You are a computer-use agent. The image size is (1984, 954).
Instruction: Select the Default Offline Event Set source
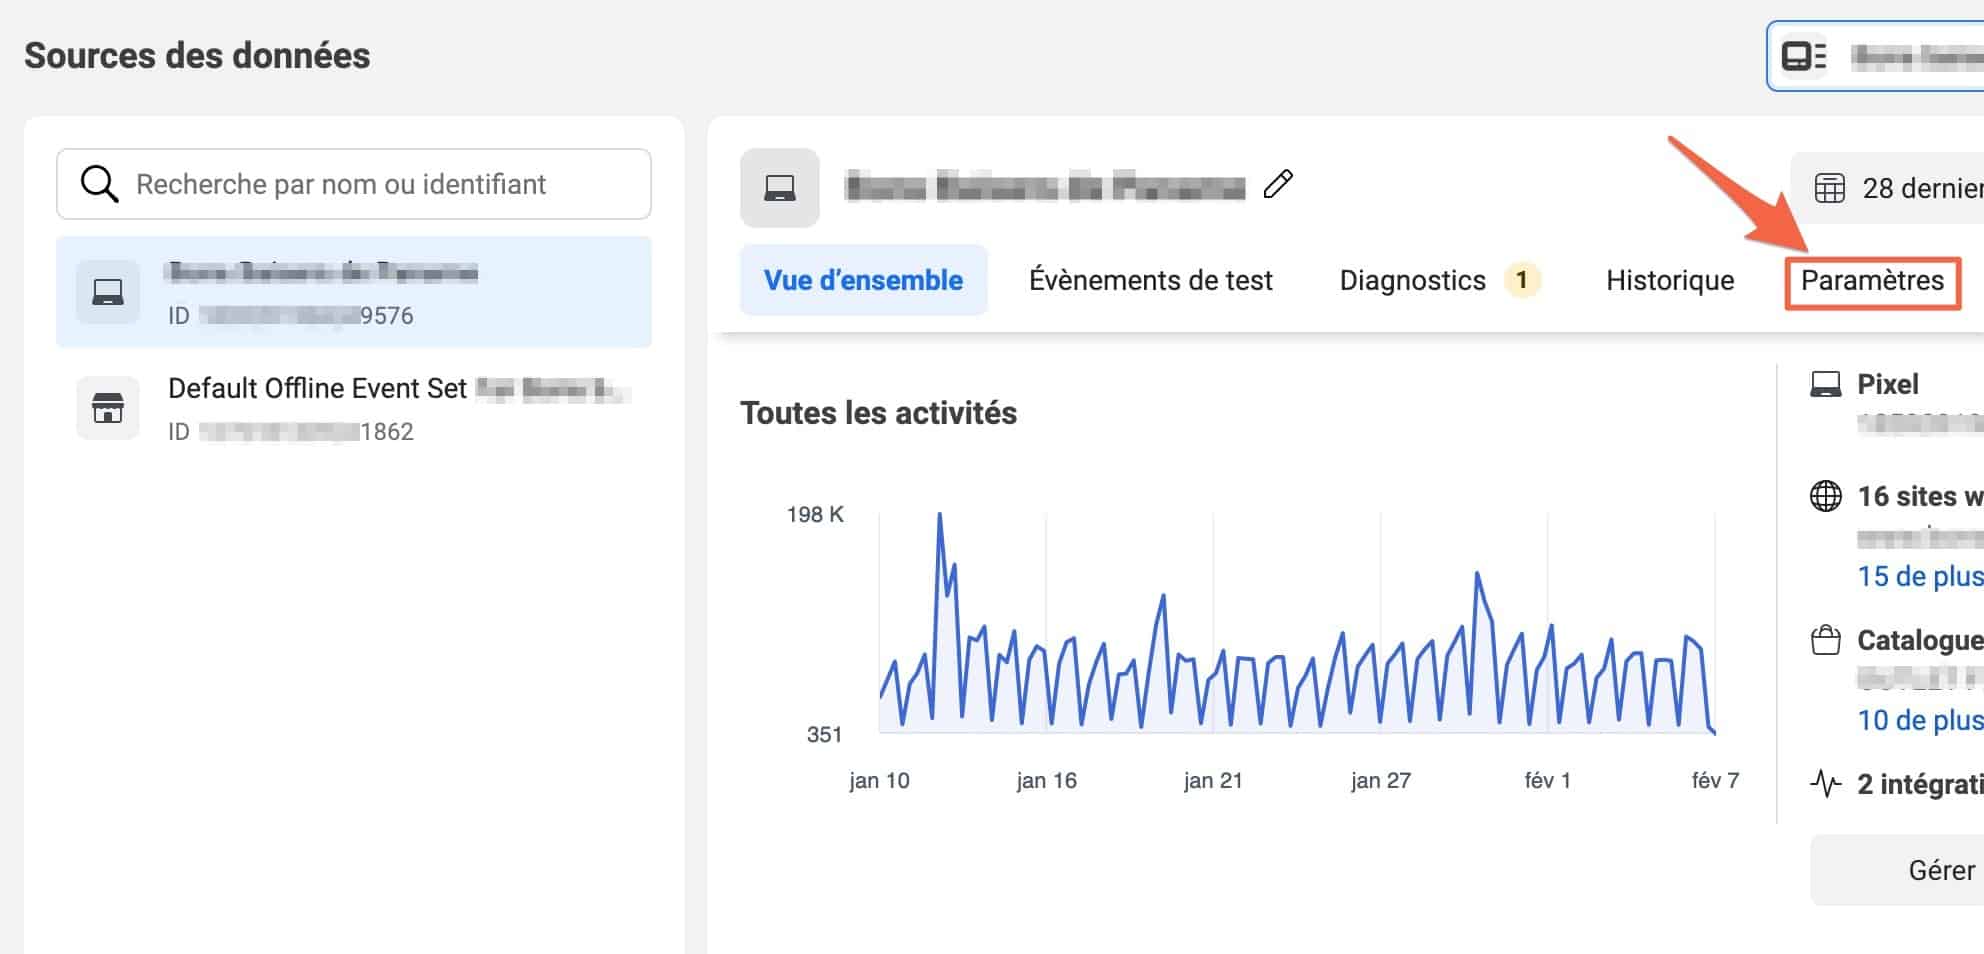354,408
